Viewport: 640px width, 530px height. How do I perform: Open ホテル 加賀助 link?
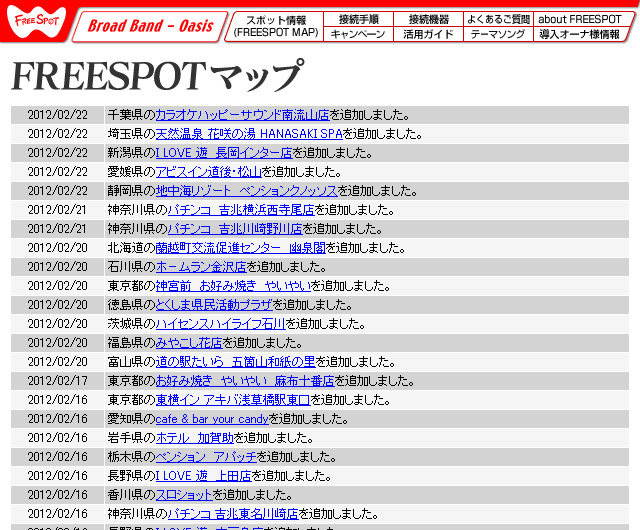(195, 438)
